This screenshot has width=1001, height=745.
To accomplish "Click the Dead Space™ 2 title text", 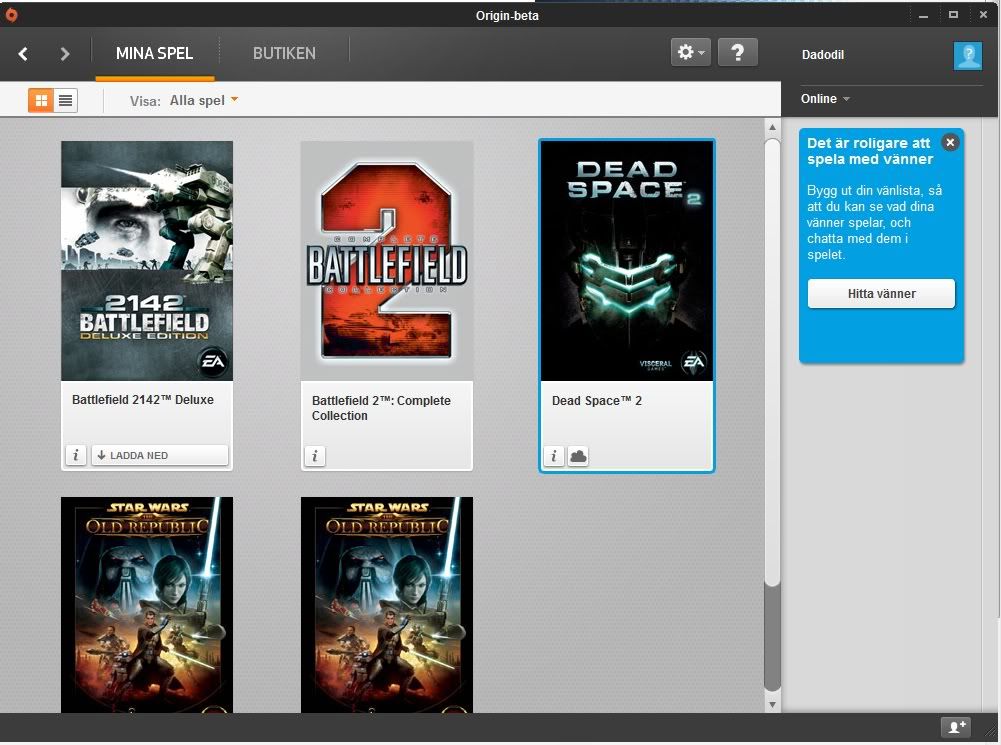I will point(597,401).
